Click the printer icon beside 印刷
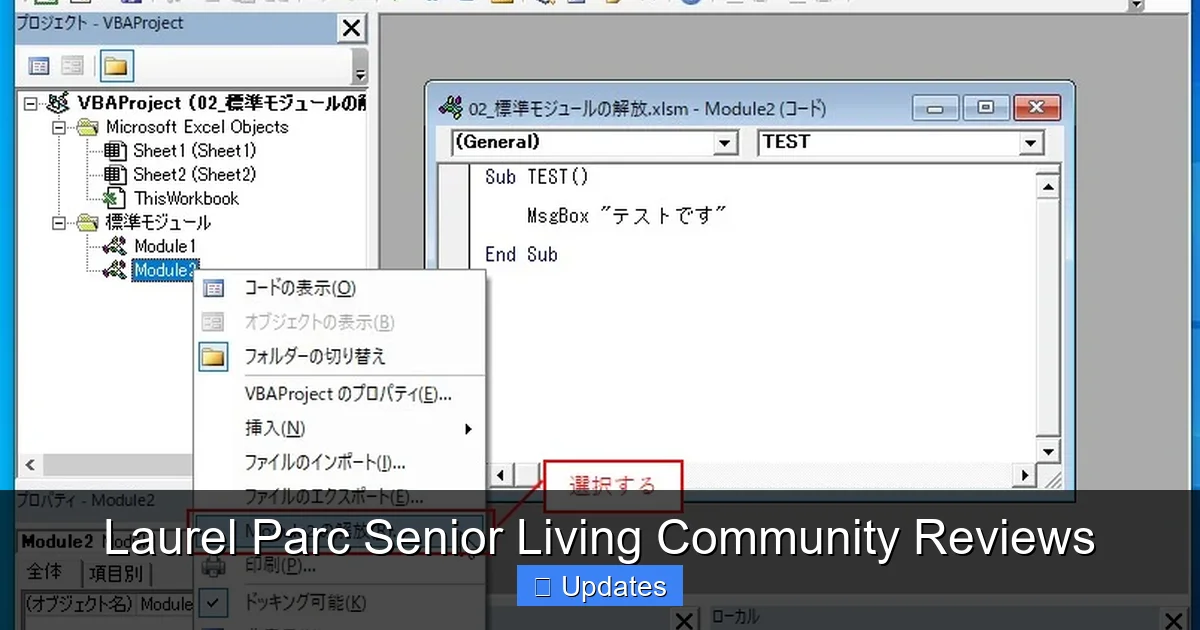The image size is (1200, 630). click(213, 566)
